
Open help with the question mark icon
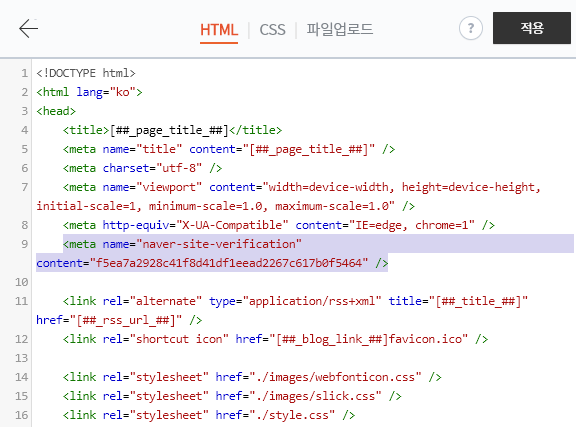click(471, 28)
